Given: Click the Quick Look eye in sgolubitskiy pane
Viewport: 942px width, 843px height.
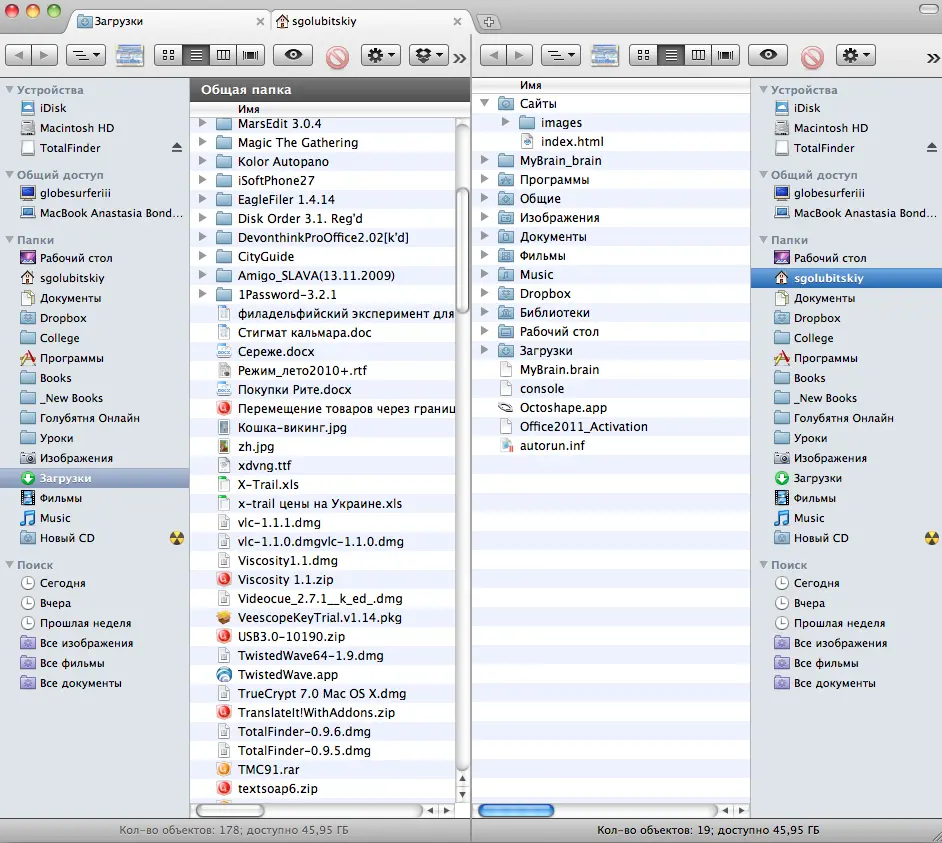Looking at the screenshot, I should click(768, 55).
